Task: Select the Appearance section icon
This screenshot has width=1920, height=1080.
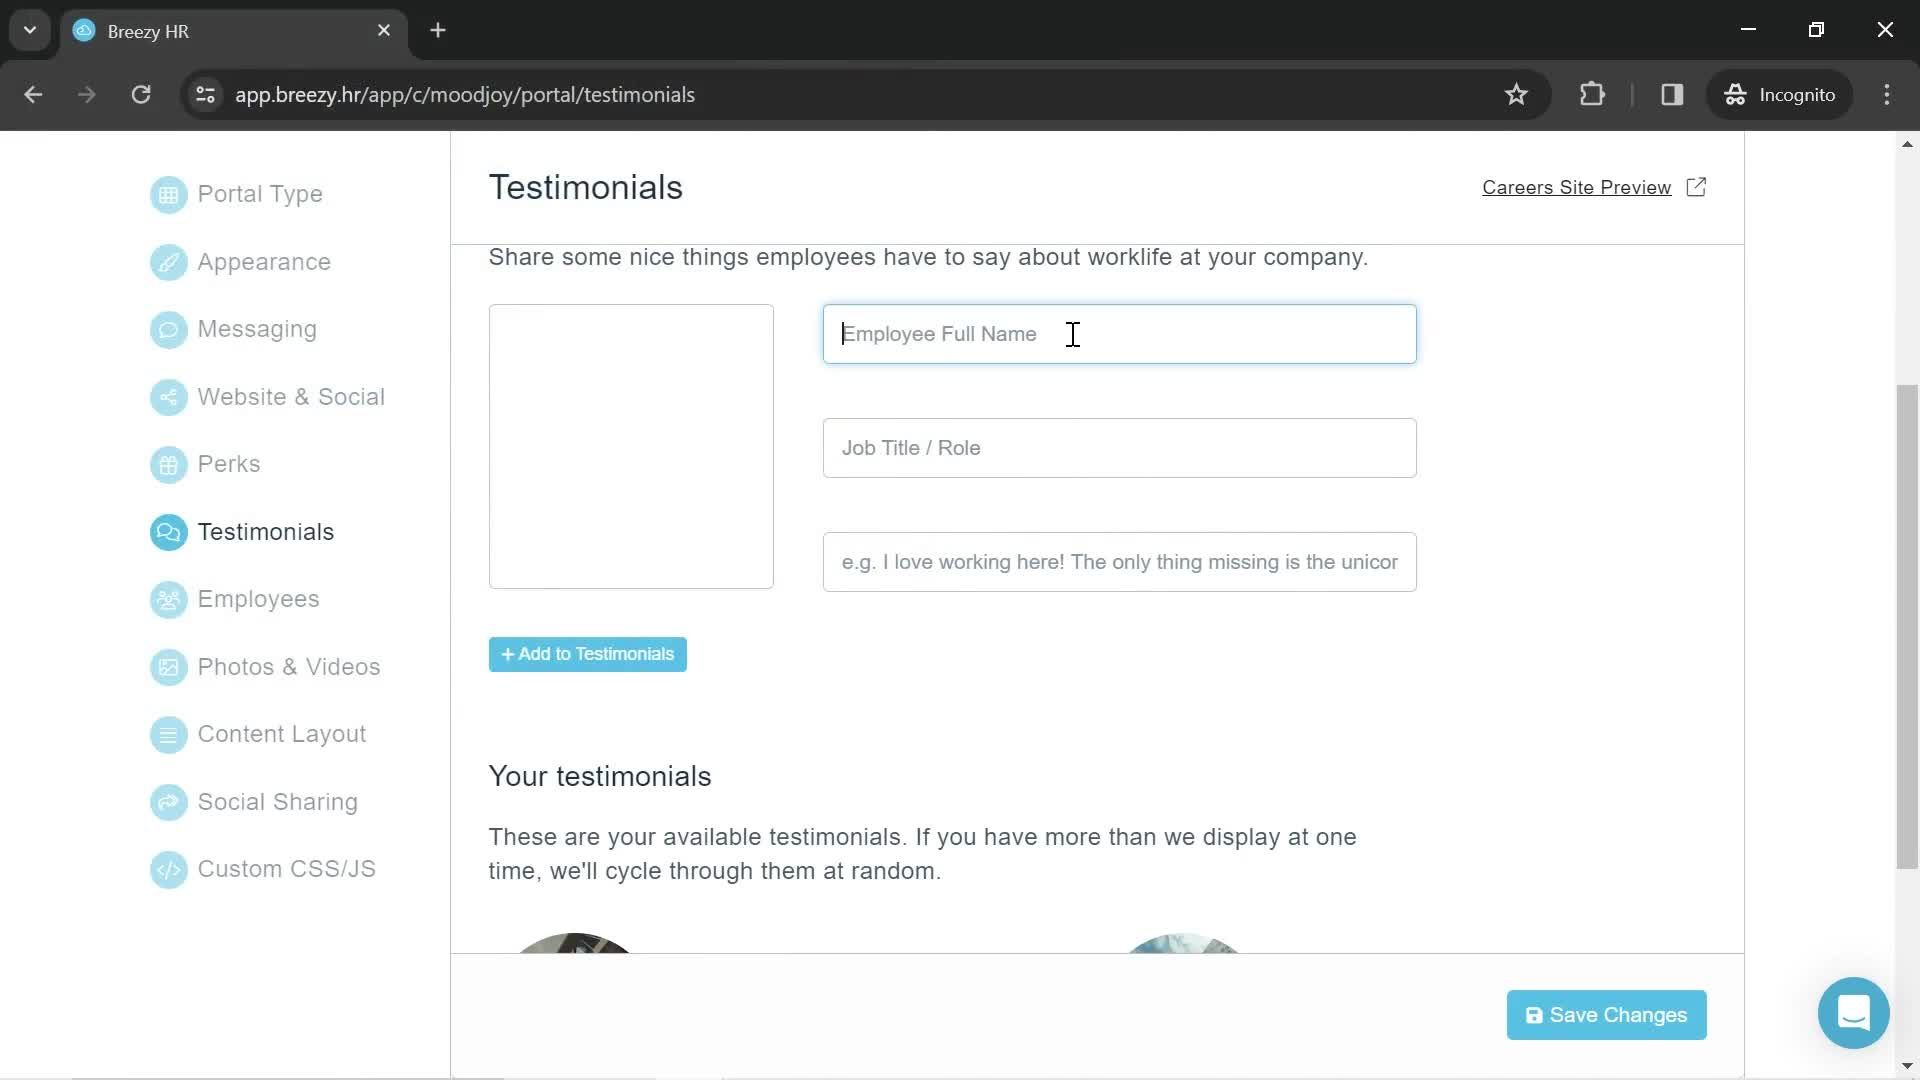Action: click(167, 262)
